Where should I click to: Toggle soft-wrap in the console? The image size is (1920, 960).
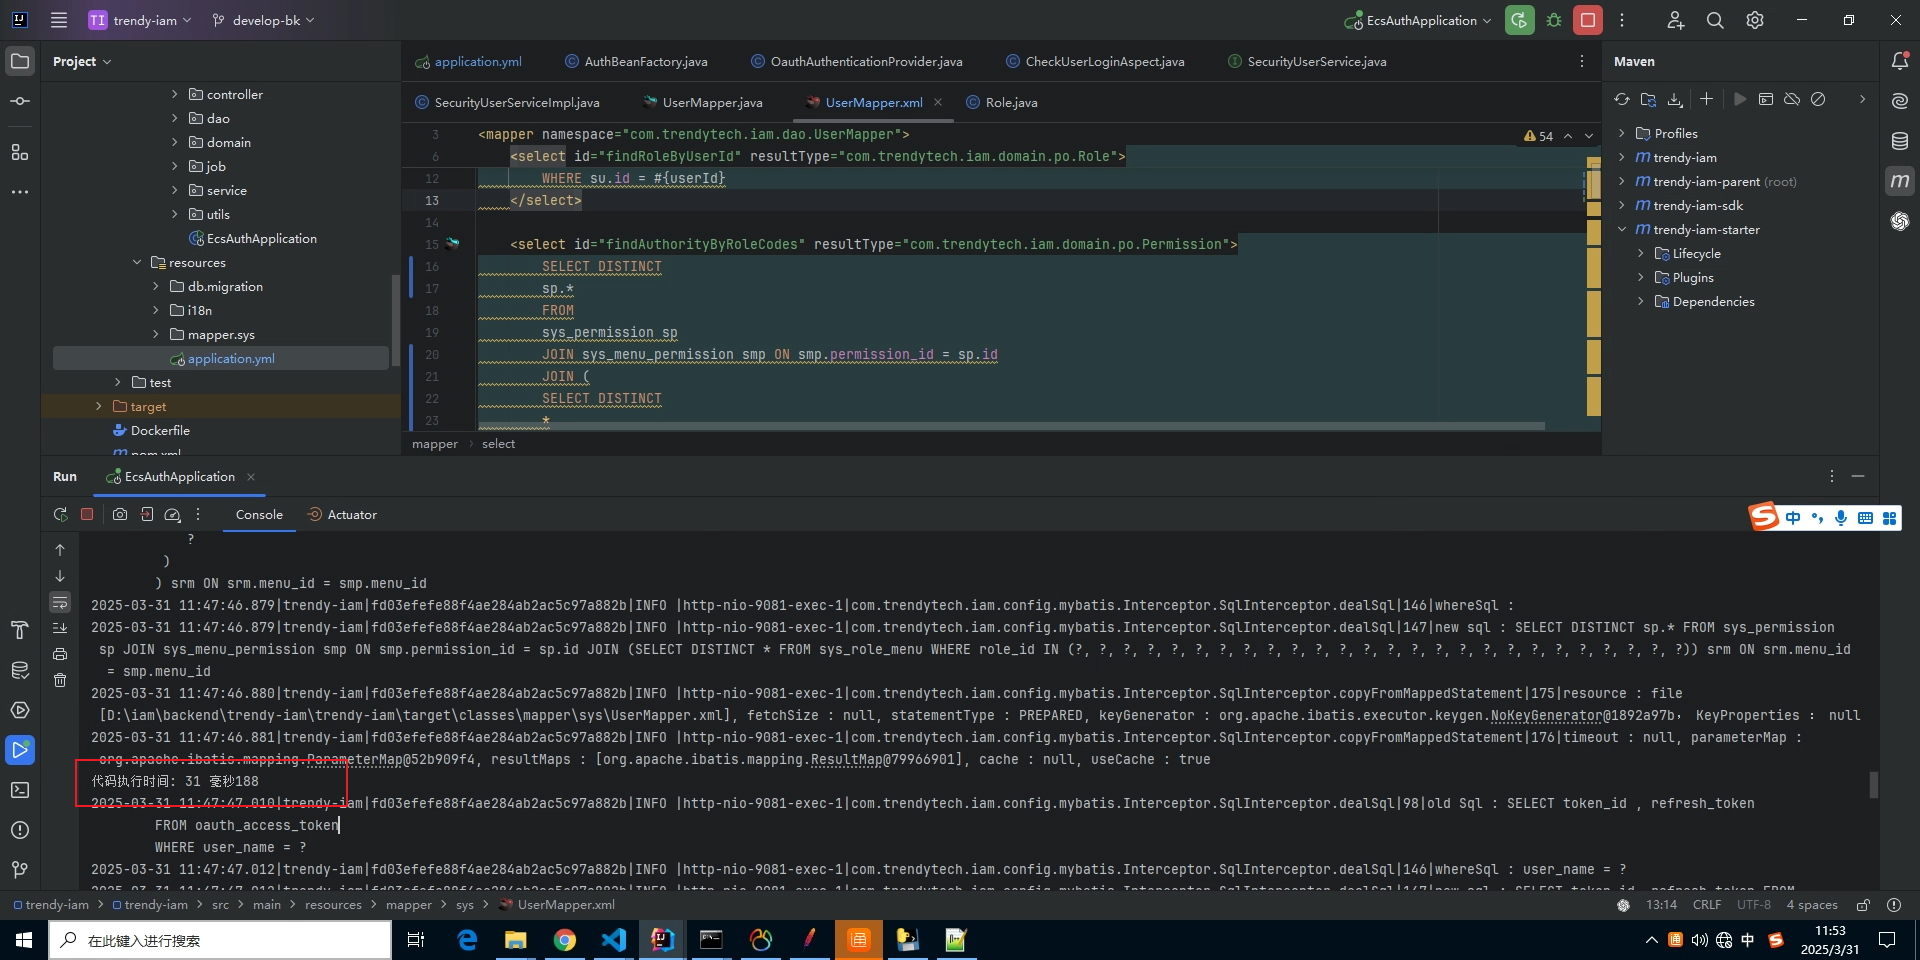point(60,602)
